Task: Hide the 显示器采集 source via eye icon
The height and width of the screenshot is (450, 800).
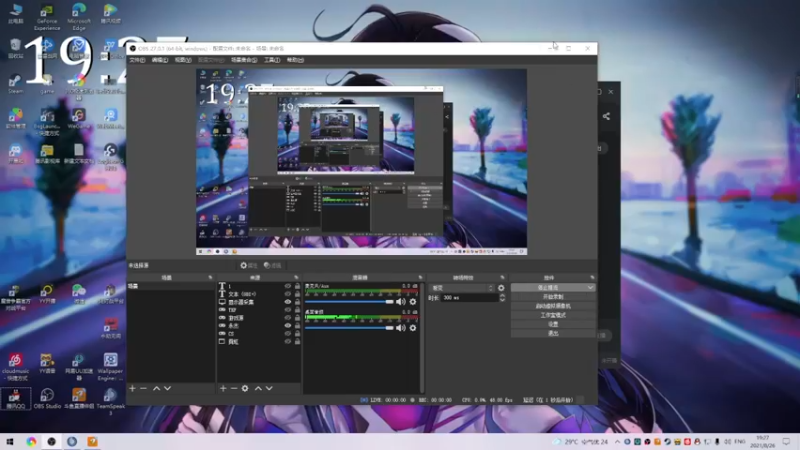Action: point(287,302)
